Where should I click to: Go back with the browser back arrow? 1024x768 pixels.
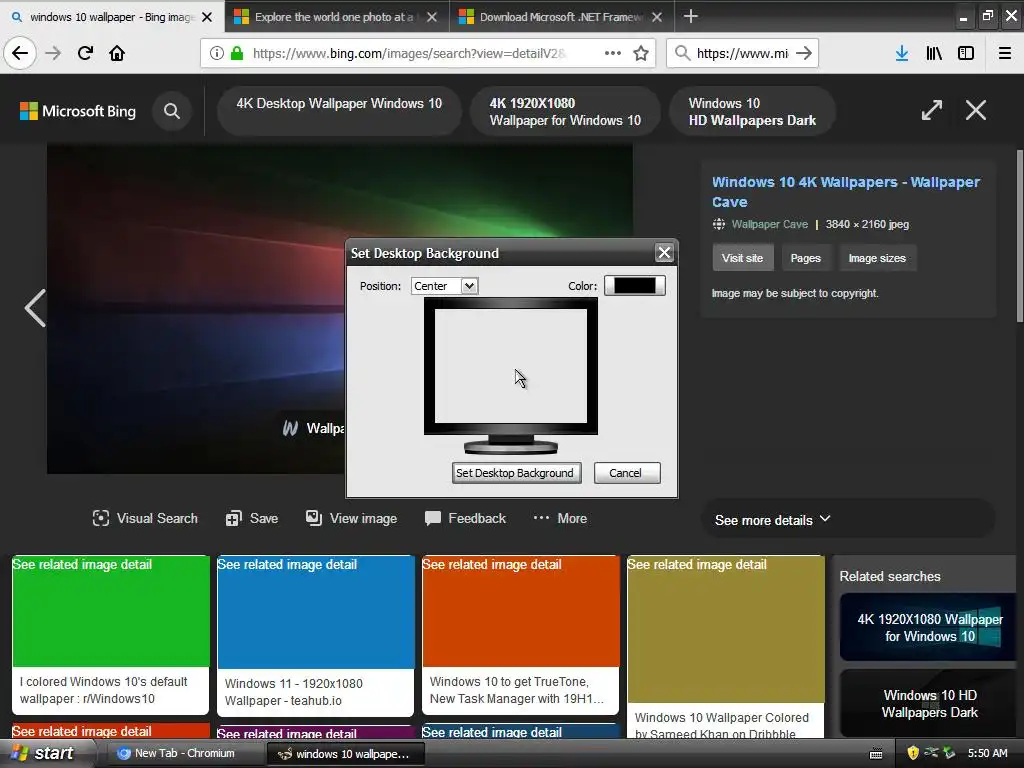click(x=20, y=53)
